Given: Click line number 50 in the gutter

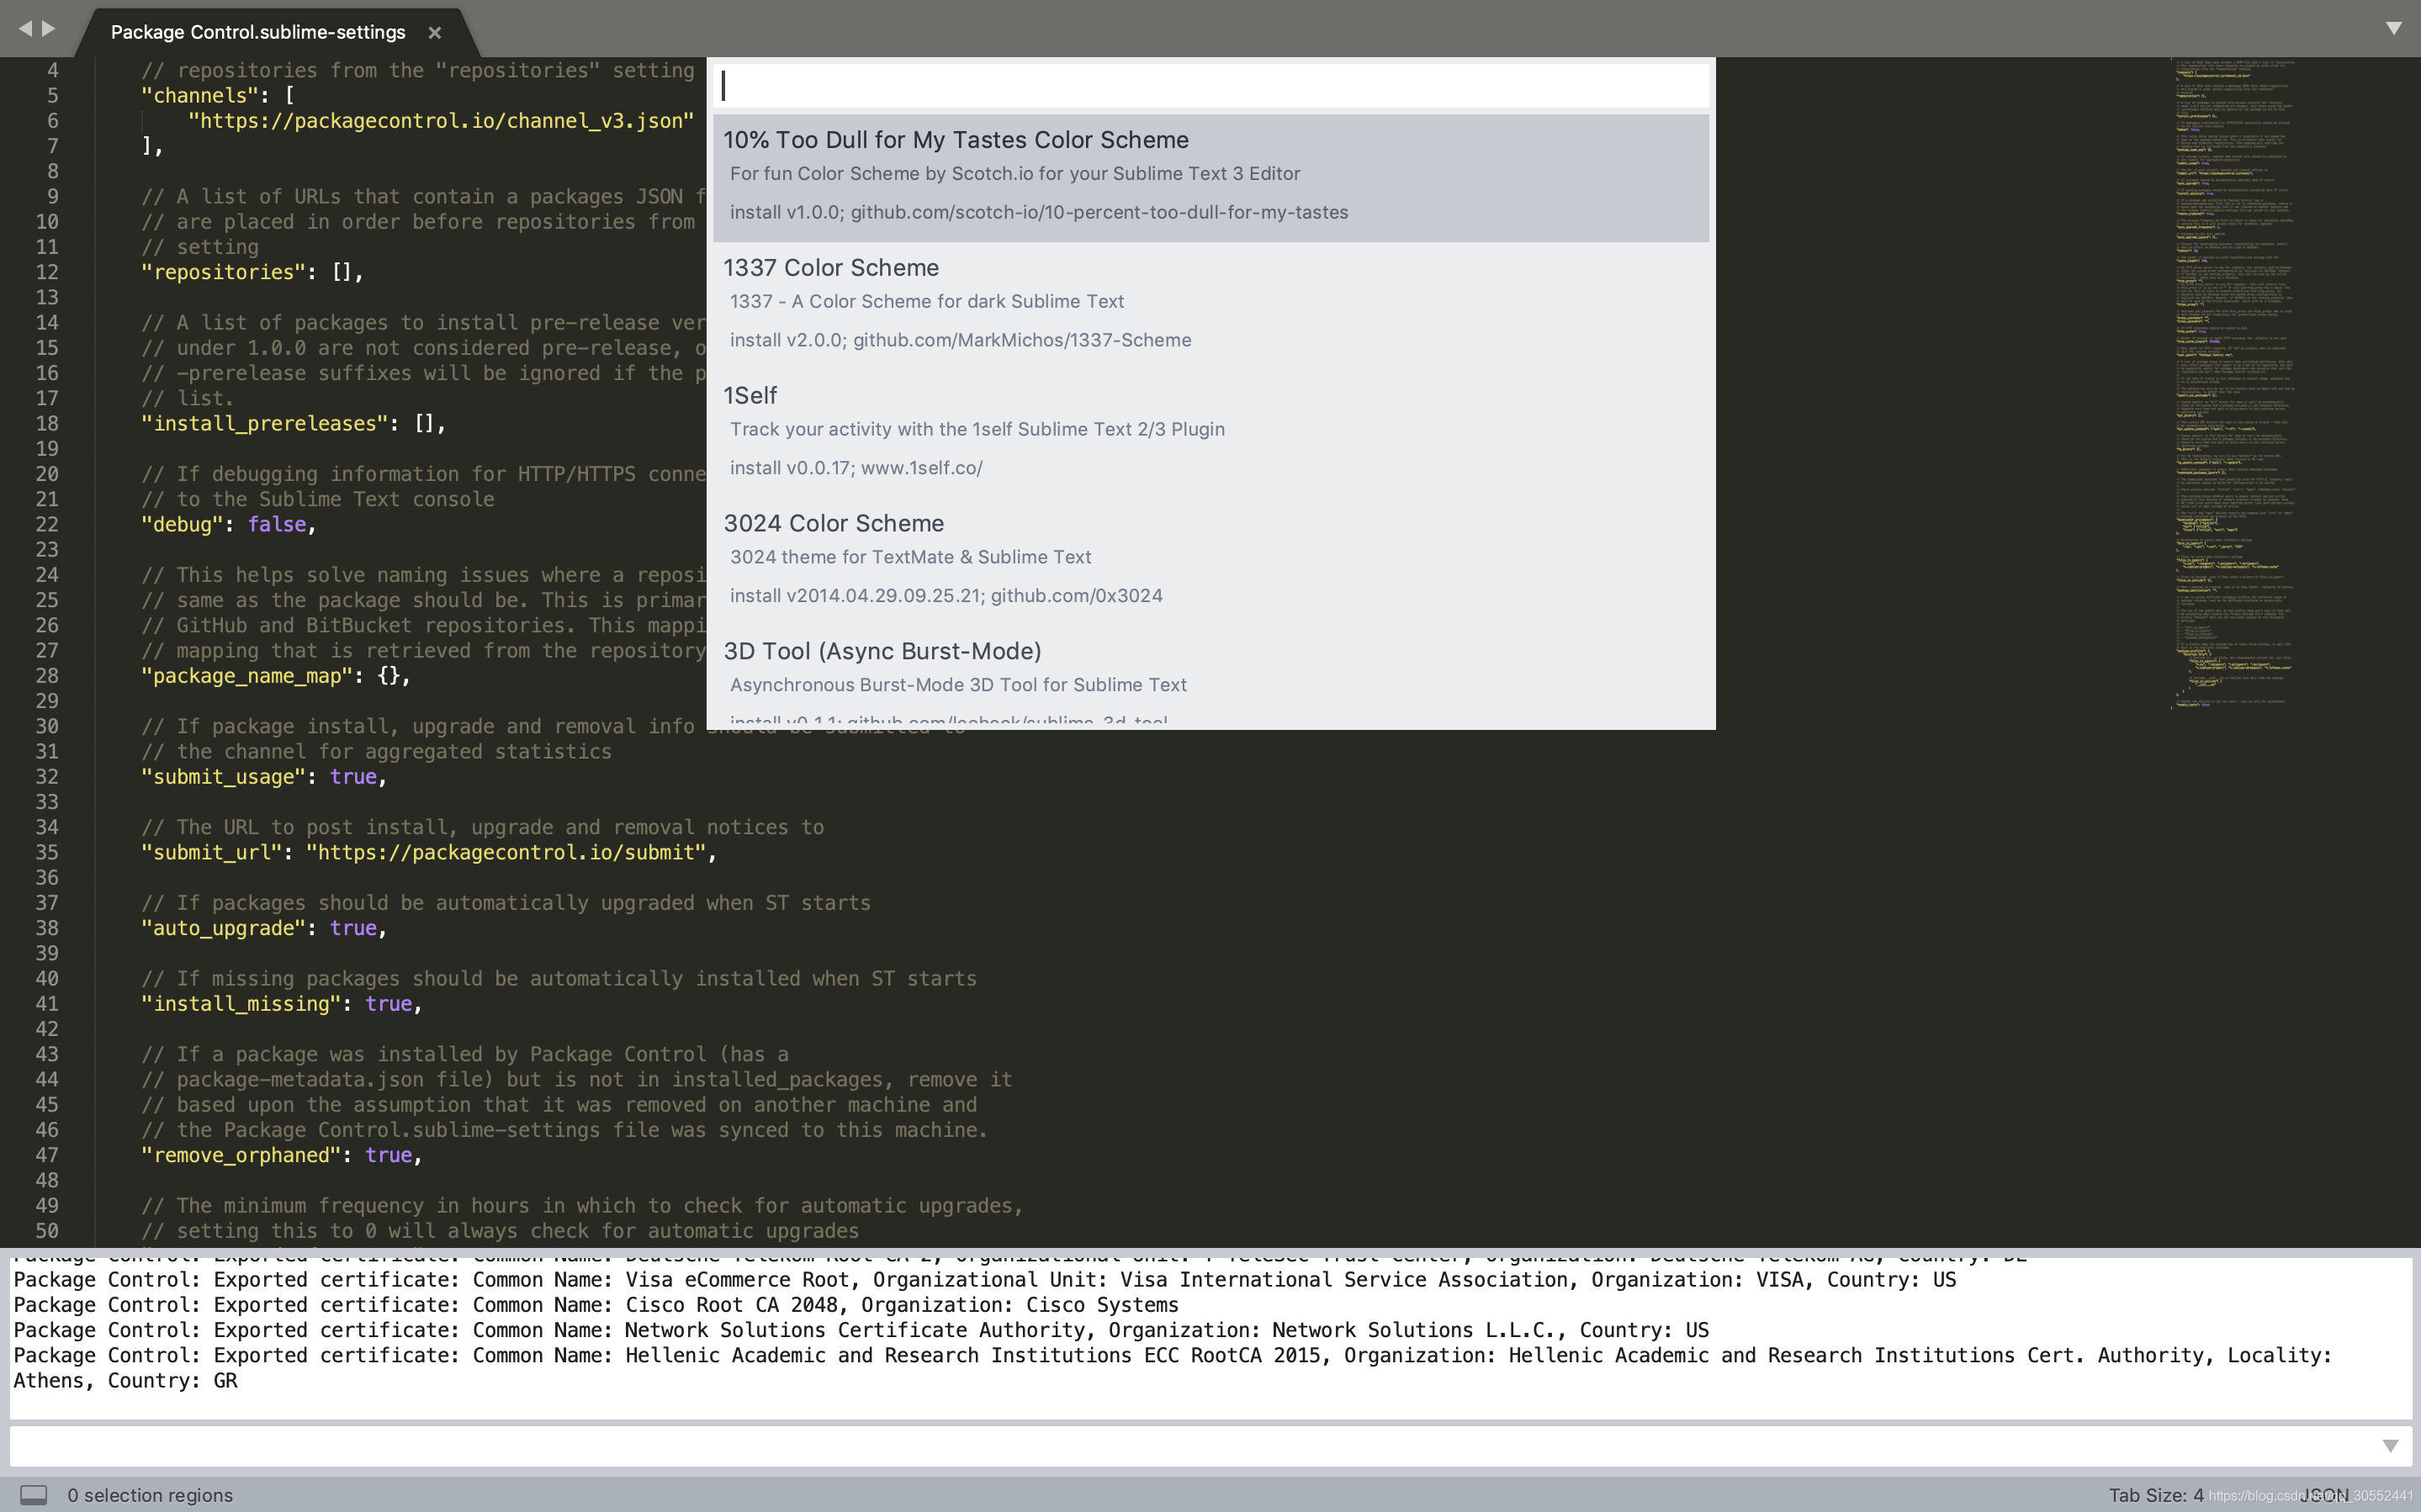Looking at the screenshot, I should (47, 1231).
